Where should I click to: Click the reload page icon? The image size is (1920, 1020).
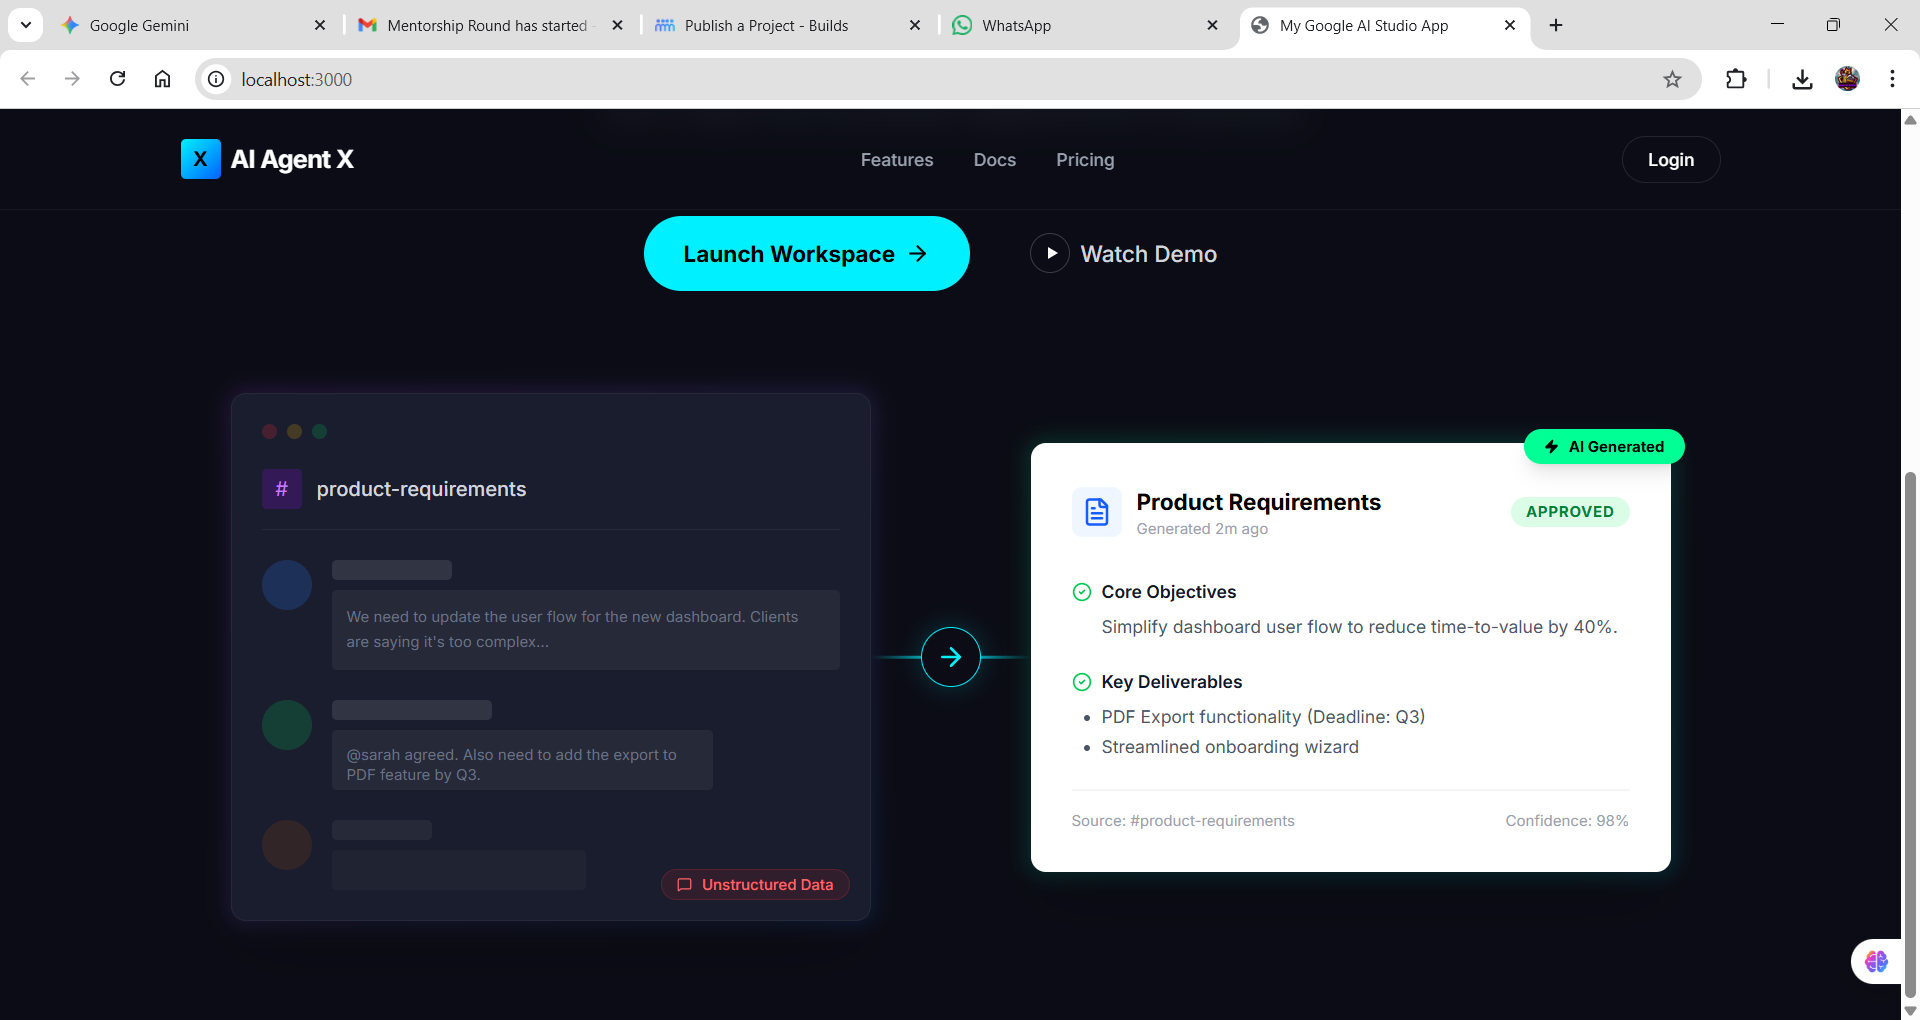click(x=117, y=79)
